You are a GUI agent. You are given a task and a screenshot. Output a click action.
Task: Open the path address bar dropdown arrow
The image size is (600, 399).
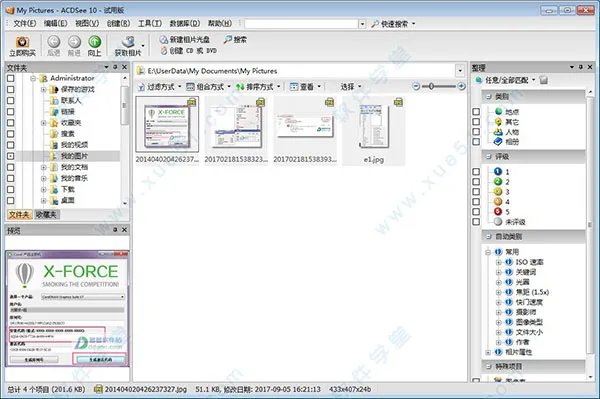point(460,71)
